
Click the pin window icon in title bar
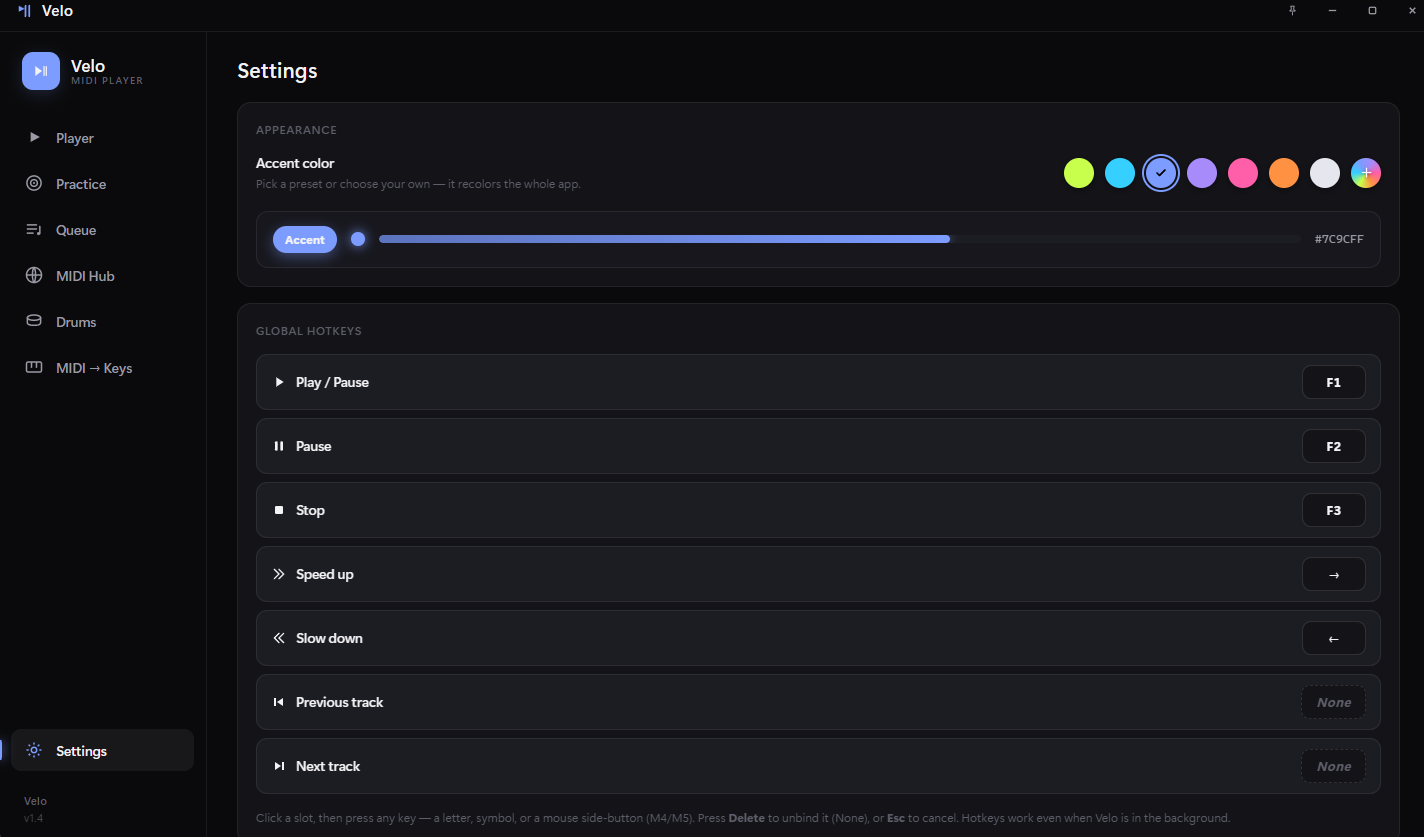click(1292, 10)
